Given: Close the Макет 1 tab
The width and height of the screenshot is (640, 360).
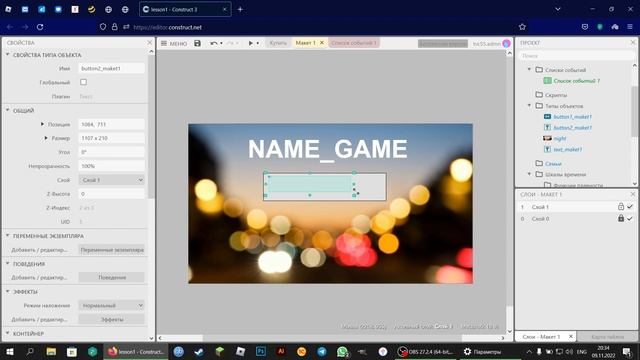Looking at the screenshot, I should (322, 43).
